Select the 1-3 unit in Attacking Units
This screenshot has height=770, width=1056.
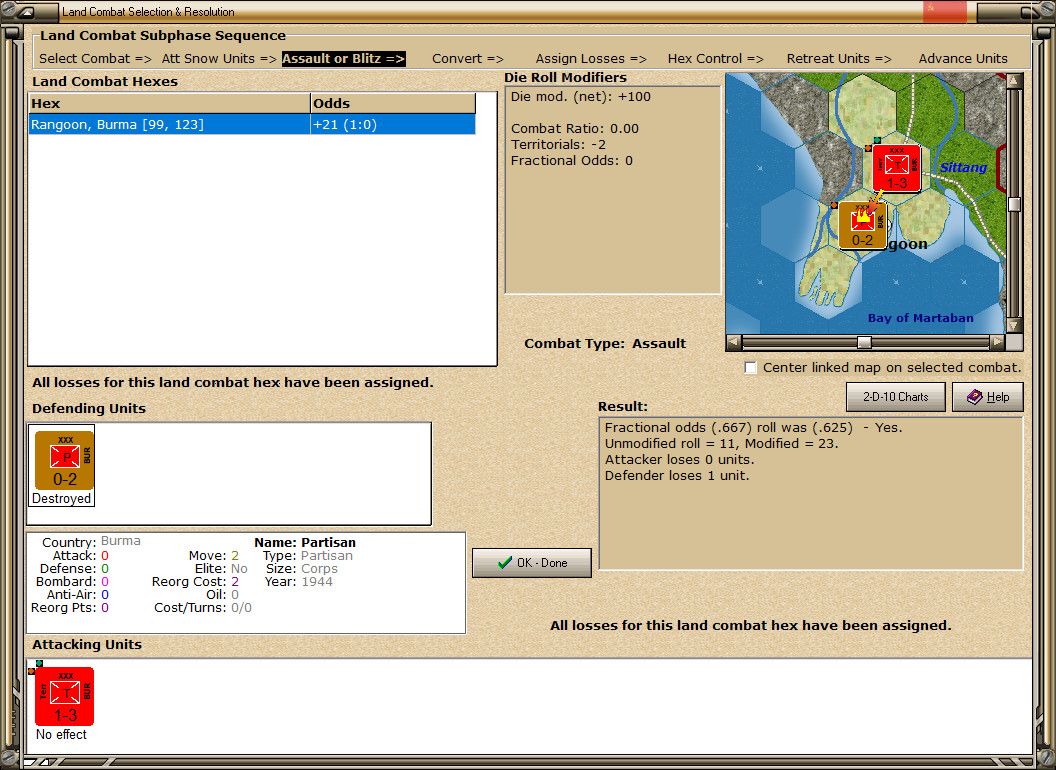pos(64,696)
